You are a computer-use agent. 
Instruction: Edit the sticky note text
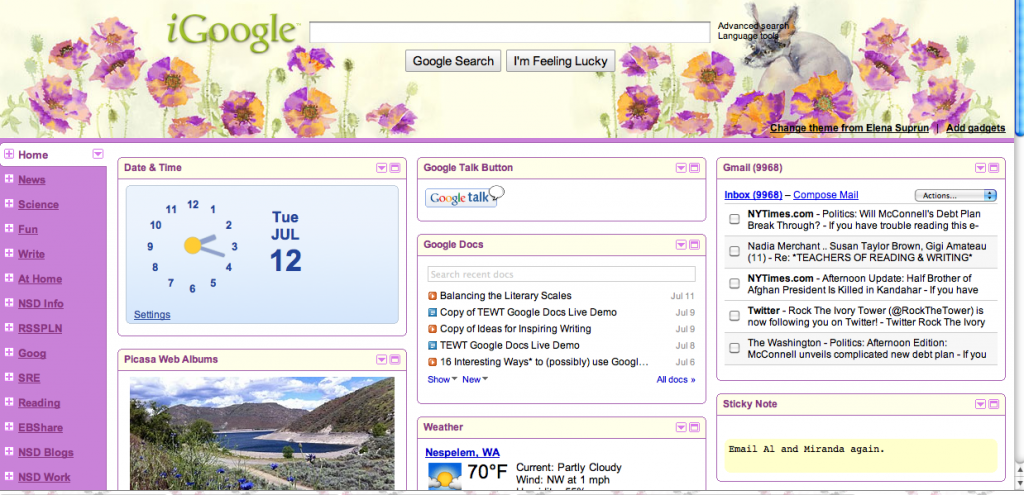coord(861,456)
